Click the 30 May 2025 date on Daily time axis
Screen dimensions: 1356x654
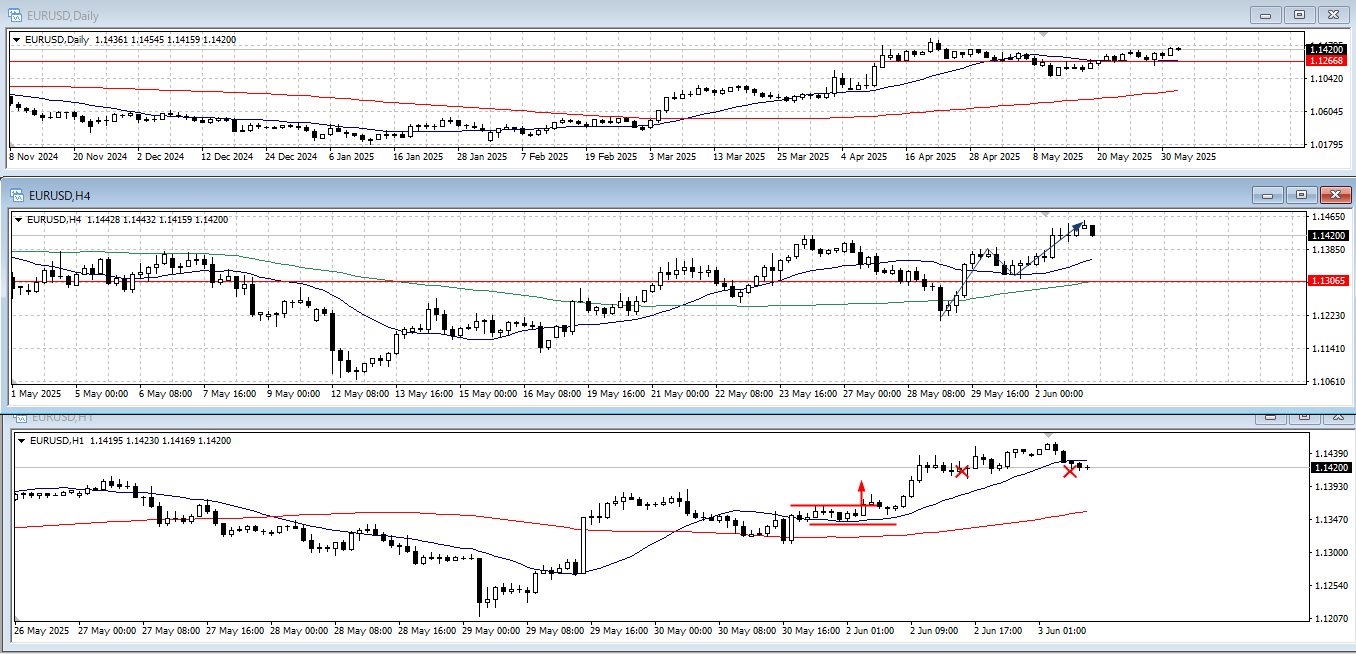point(1188,157)
